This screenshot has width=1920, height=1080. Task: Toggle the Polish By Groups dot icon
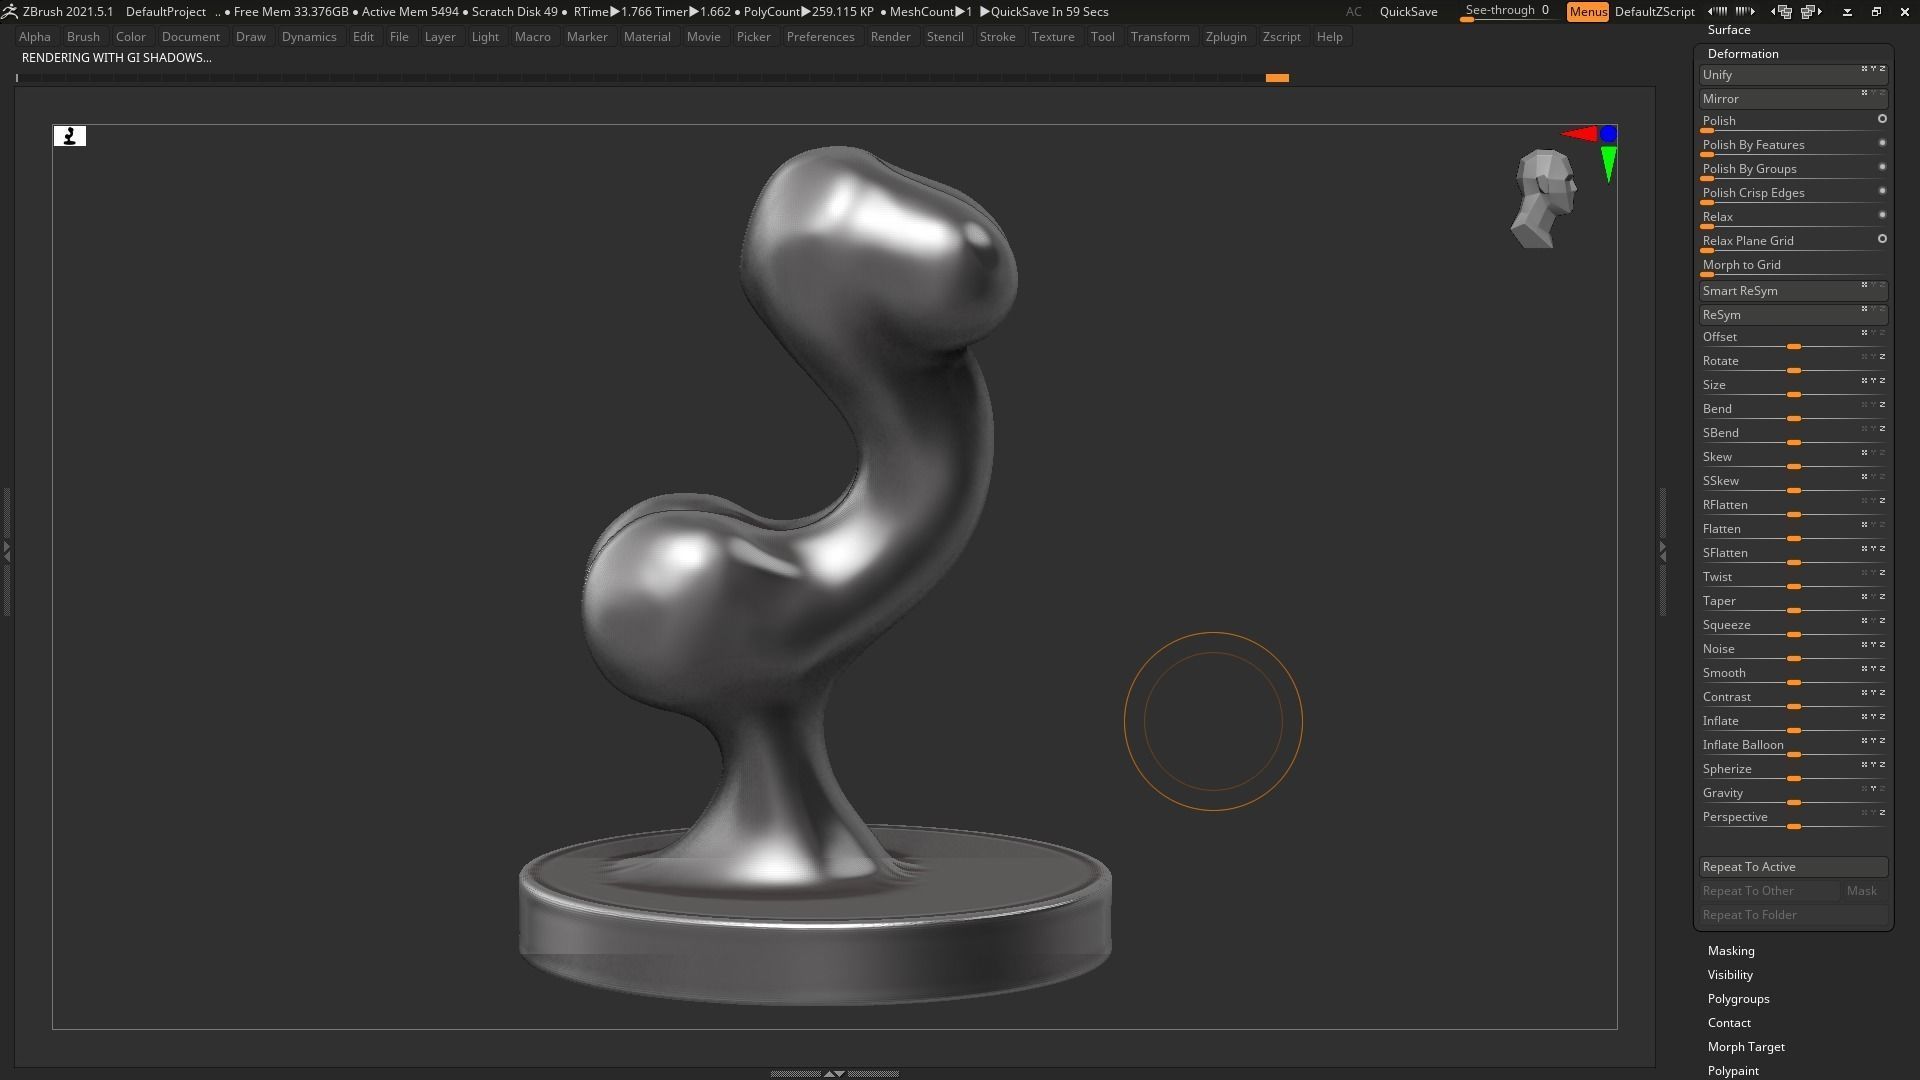click(1882, 167)
